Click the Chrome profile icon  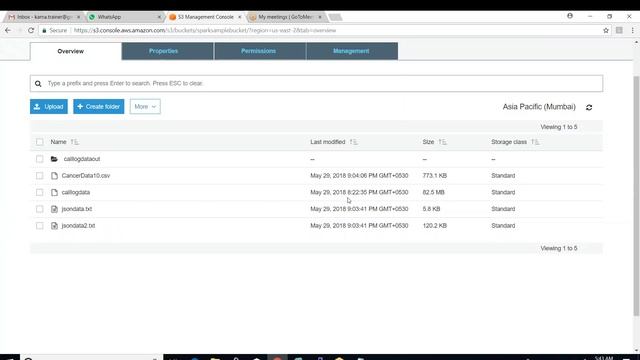570,16
